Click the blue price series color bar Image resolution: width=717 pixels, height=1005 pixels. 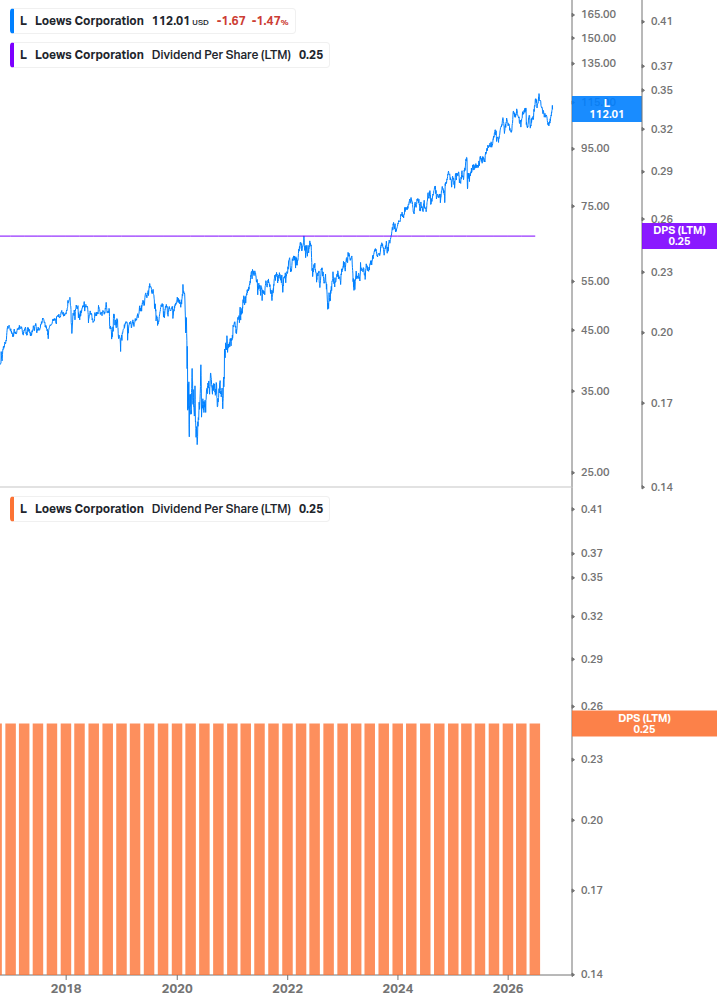click(x=12, y=21)
